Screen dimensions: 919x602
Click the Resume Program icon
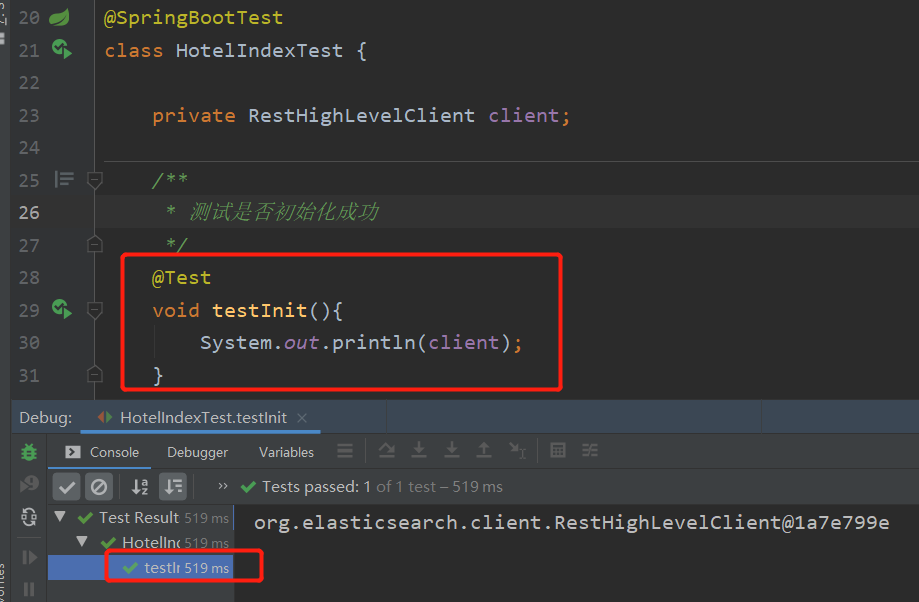pyautogui.click(x=29, y=557)
